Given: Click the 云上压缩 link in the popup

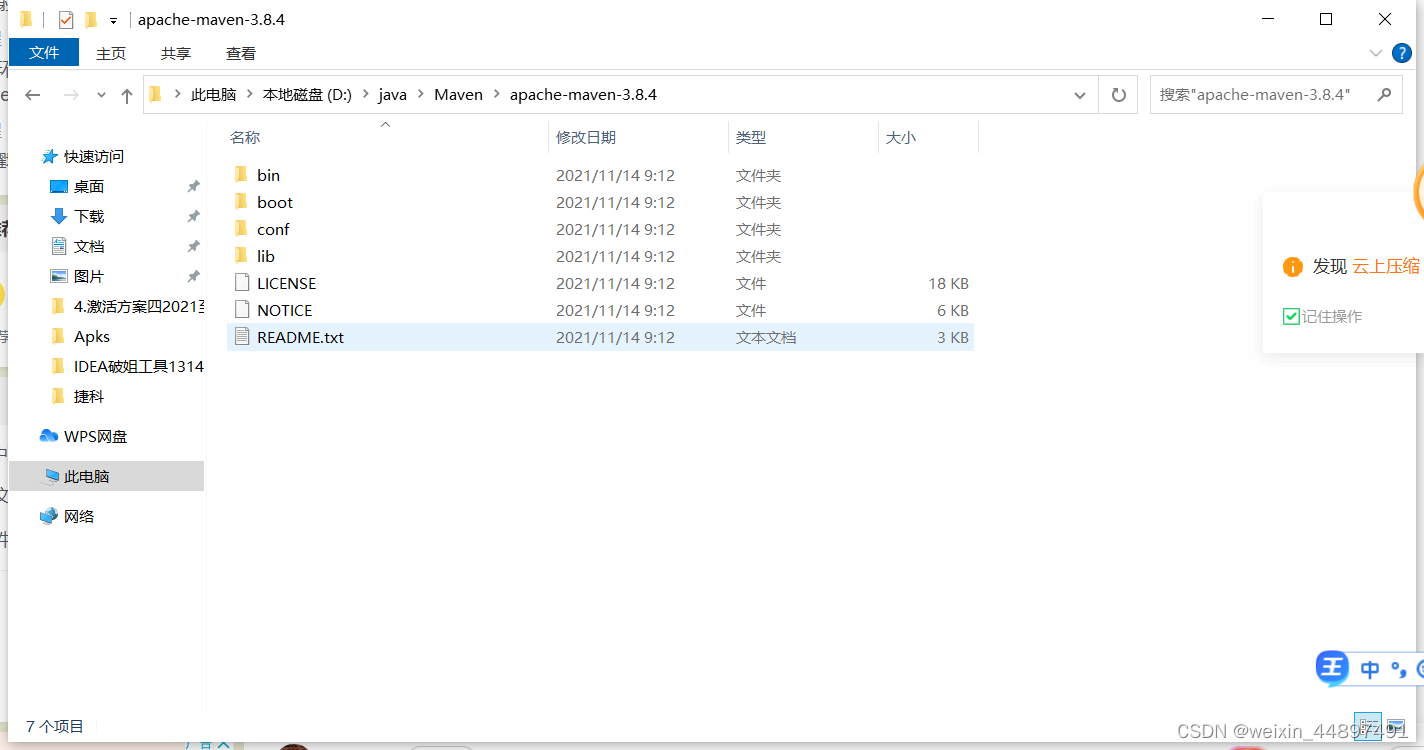Looking at the screenshot, I should 1386,266.
